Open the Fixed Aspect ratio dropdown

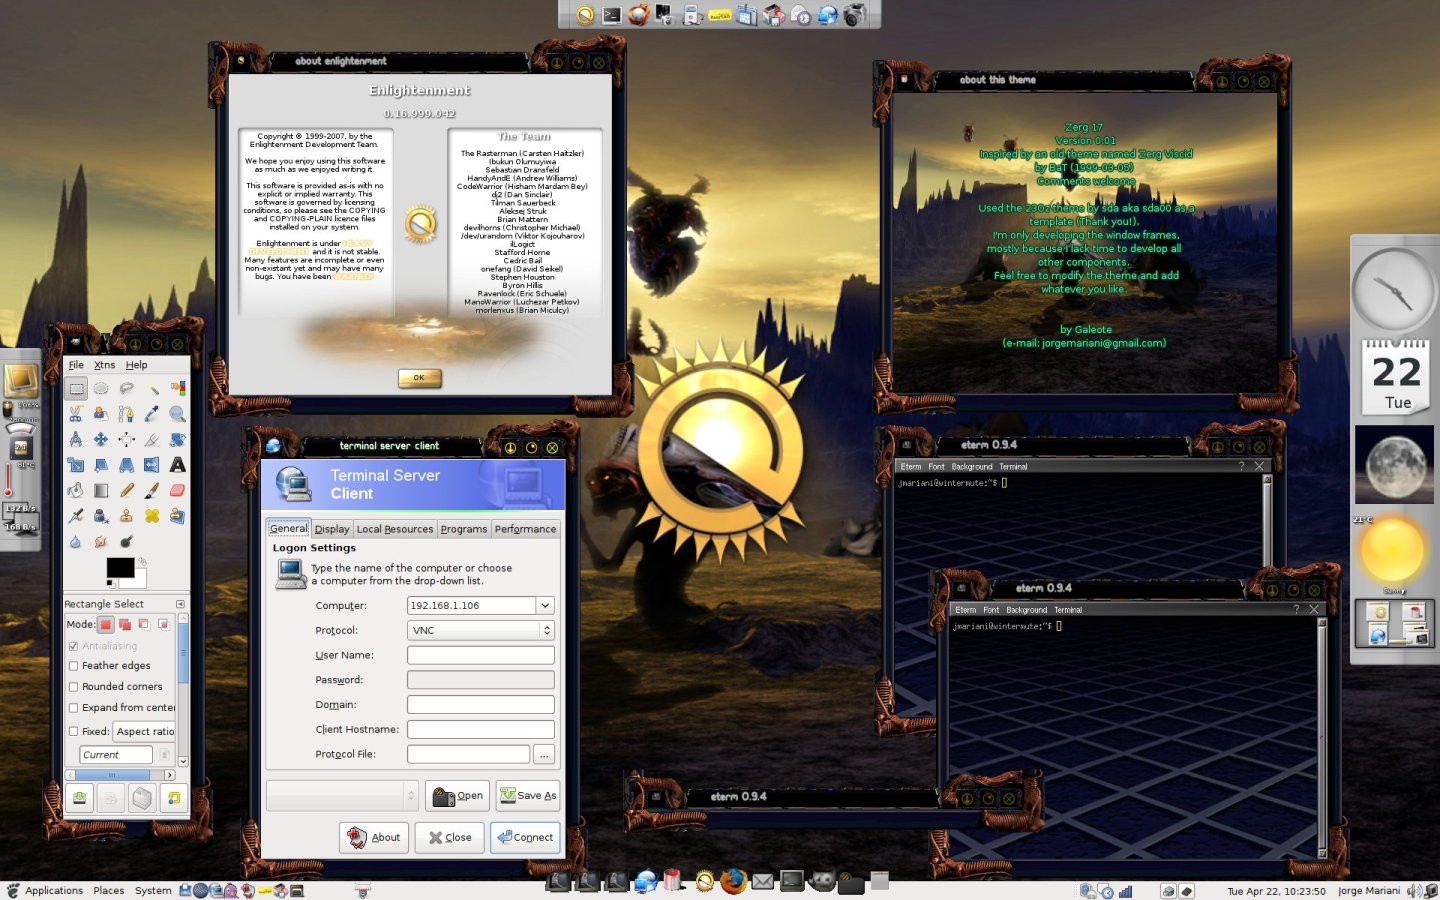tap(145, 731)
